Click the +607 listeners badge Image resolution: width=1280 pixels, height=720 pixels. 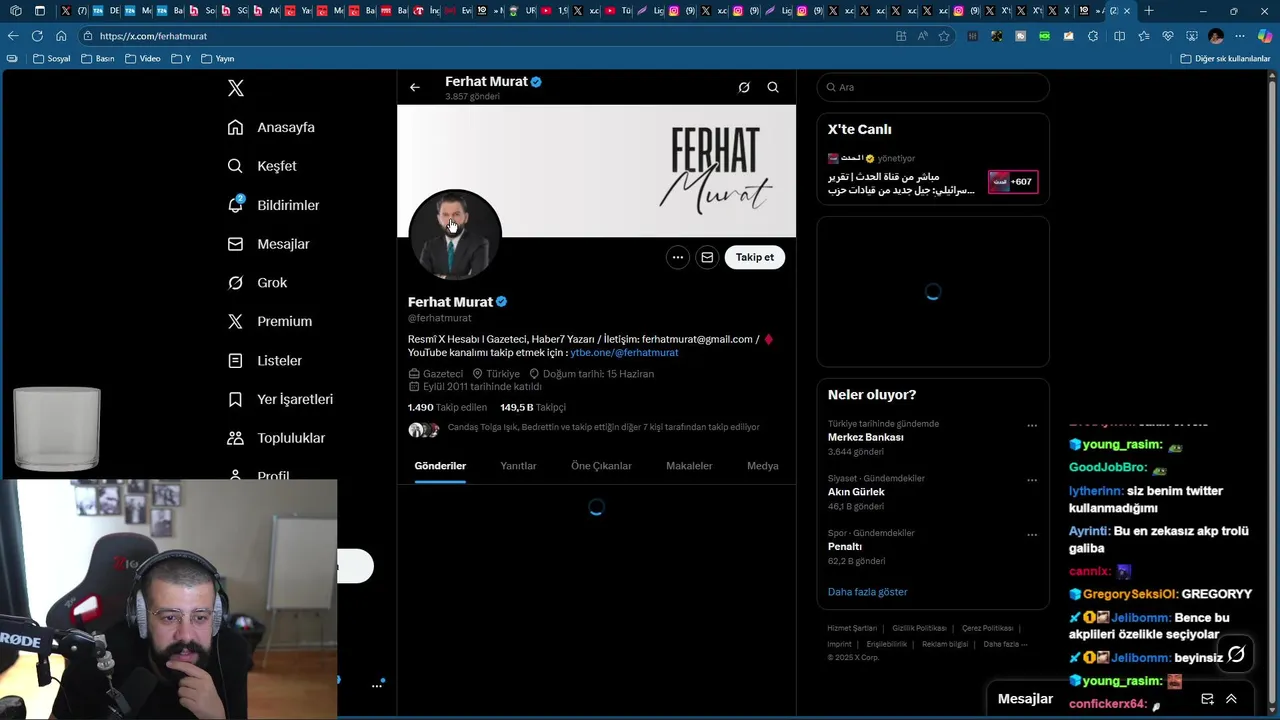[1013, 182]
